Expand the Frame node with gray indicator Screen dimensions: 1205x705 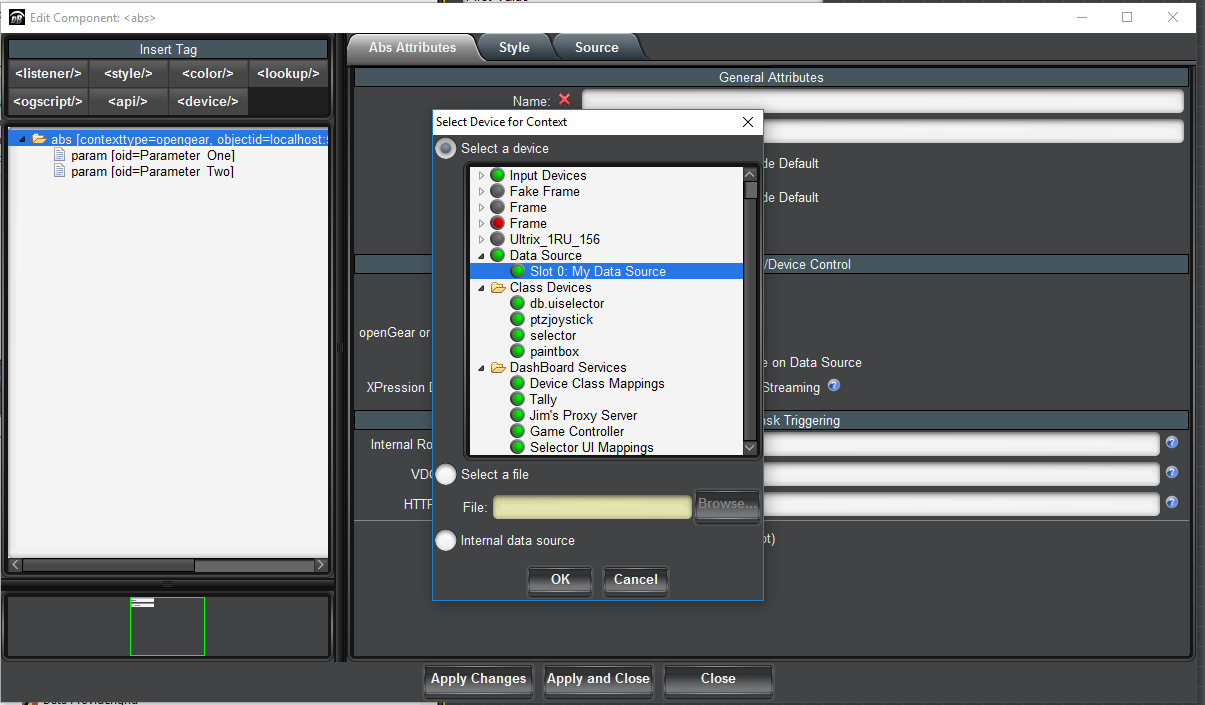(x=481, y=207)
